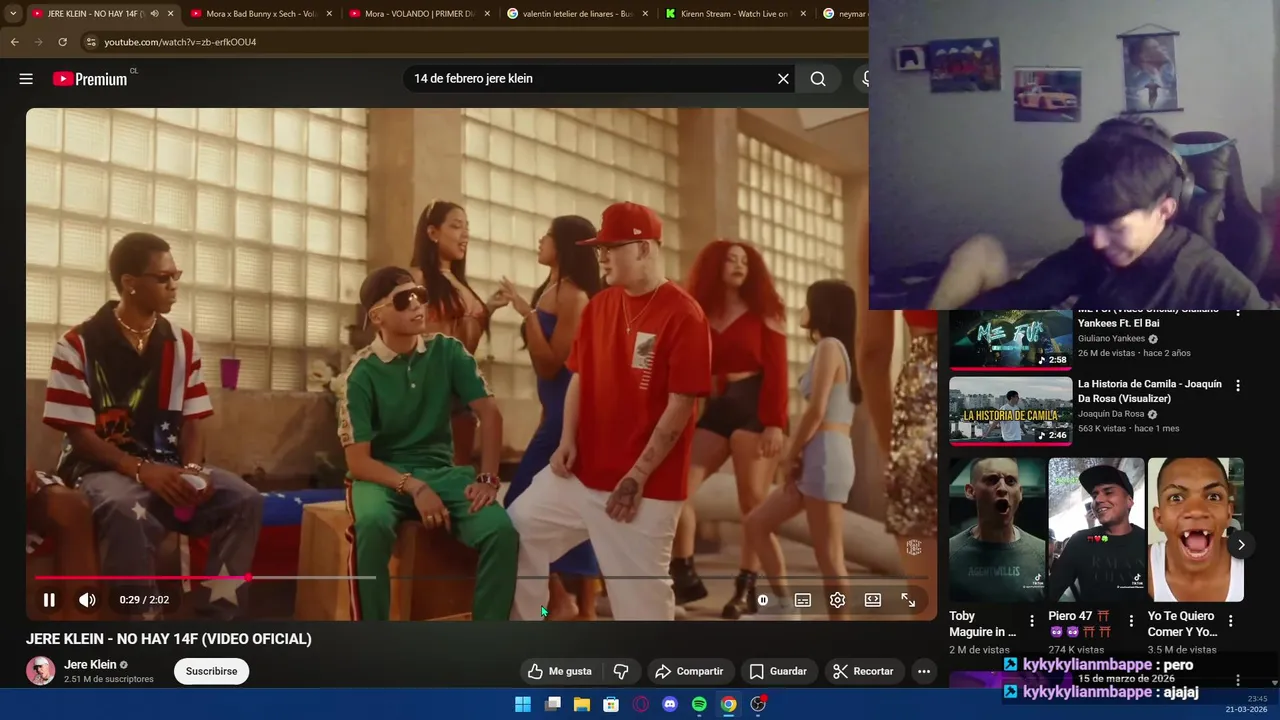Viewport: 1280px width, 720px height.
Task: View site information icon in address bar
Action: click(x=90, y=42)
